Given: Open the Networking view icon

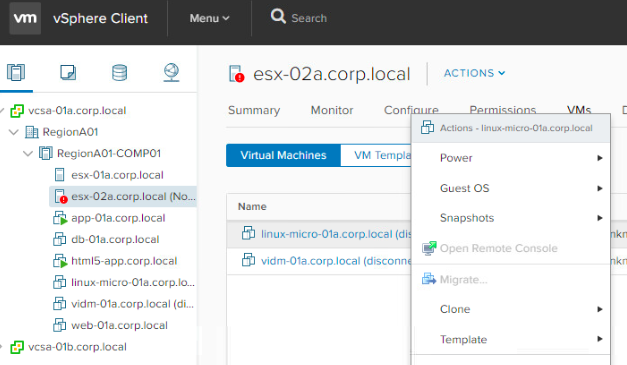Looking at the screenshot, I should pyautogui.click(x=171, y=72).
